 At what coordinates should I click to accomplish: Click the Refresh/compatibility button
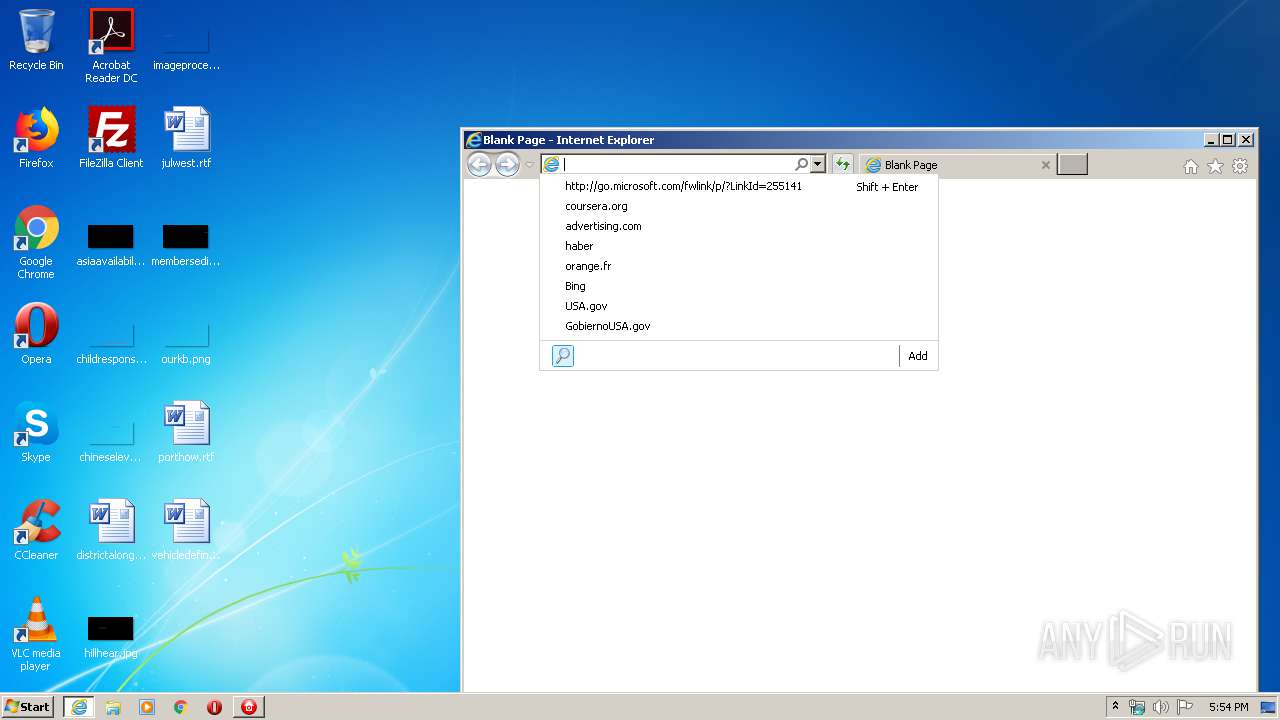pos(843,165)
